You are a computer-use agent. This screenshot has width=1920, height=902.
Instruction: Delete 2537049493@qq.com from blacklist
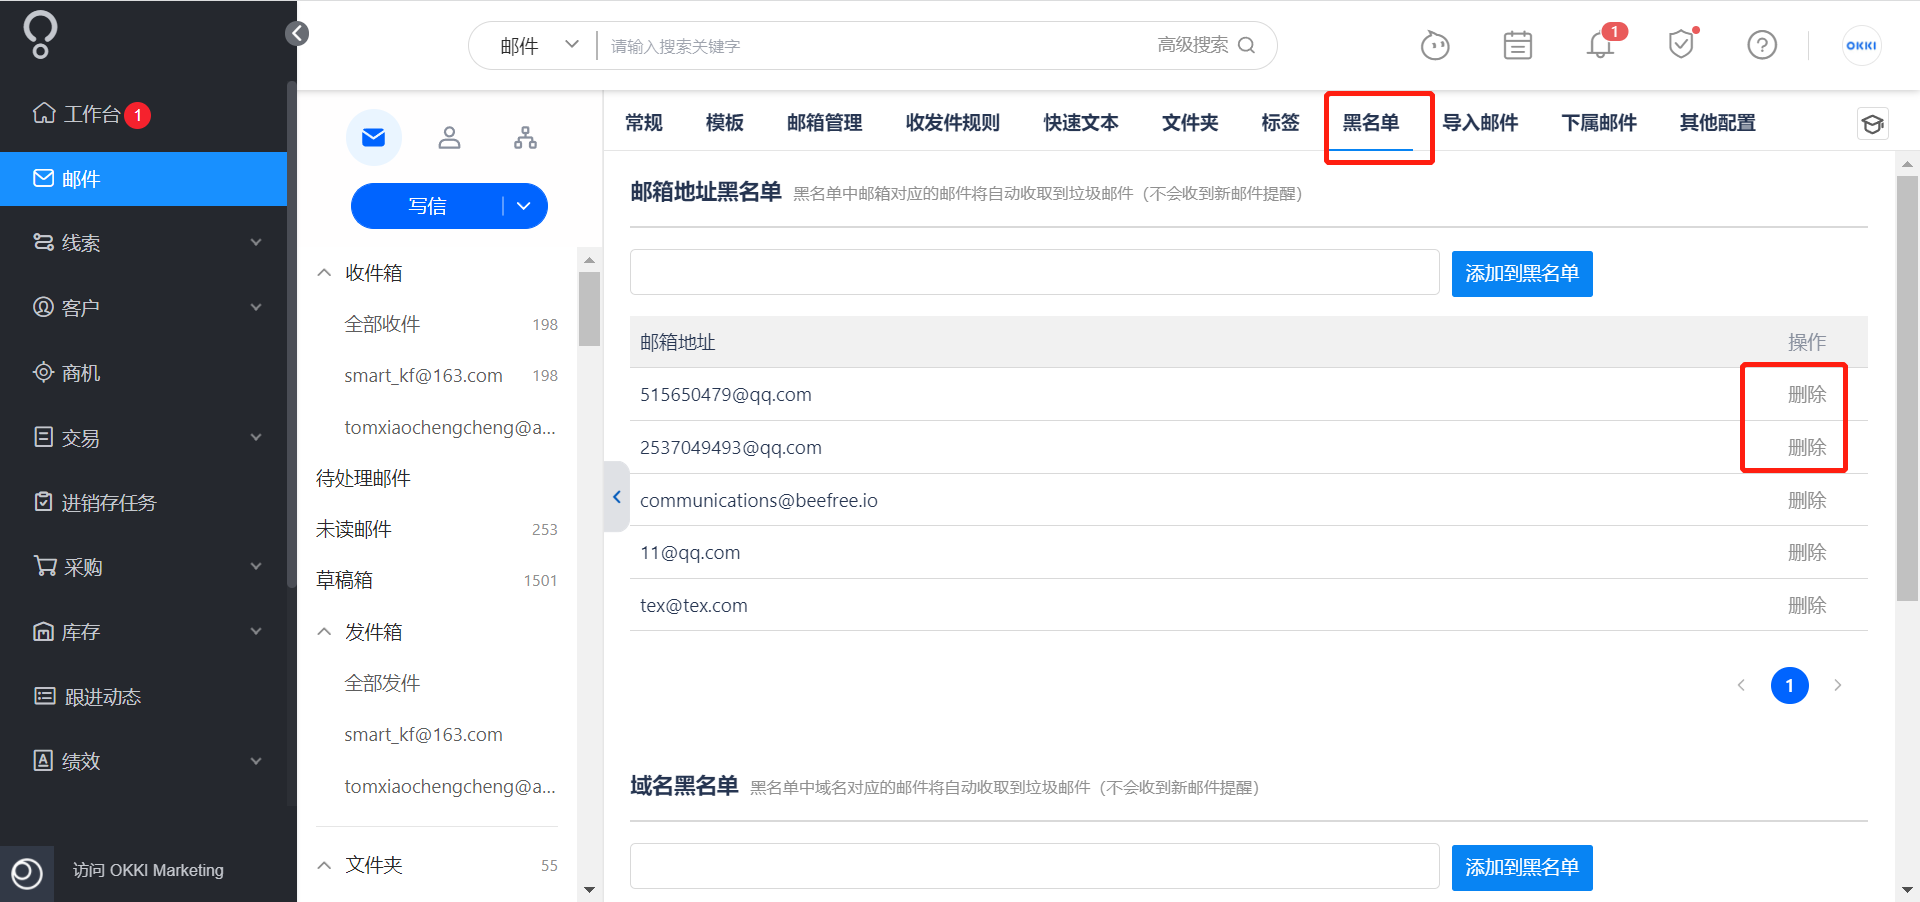[x=1807, y=447]
